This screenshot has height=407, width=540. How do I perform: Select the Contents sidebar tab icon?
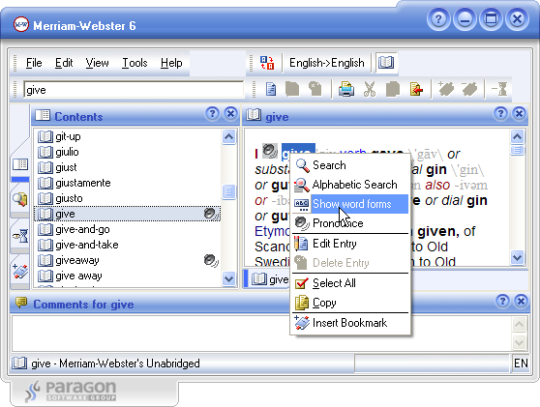pyautogui.click(x=20, y=164)
